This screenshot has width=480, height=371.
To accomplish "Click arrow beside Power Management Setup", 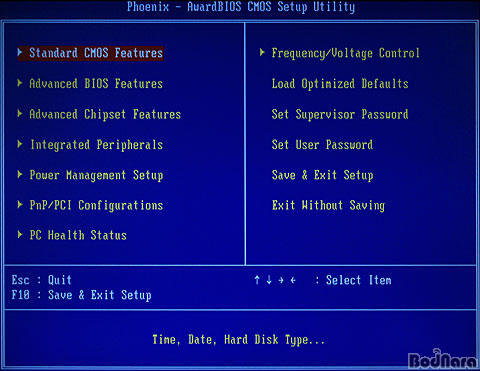I will pos(20,174).
